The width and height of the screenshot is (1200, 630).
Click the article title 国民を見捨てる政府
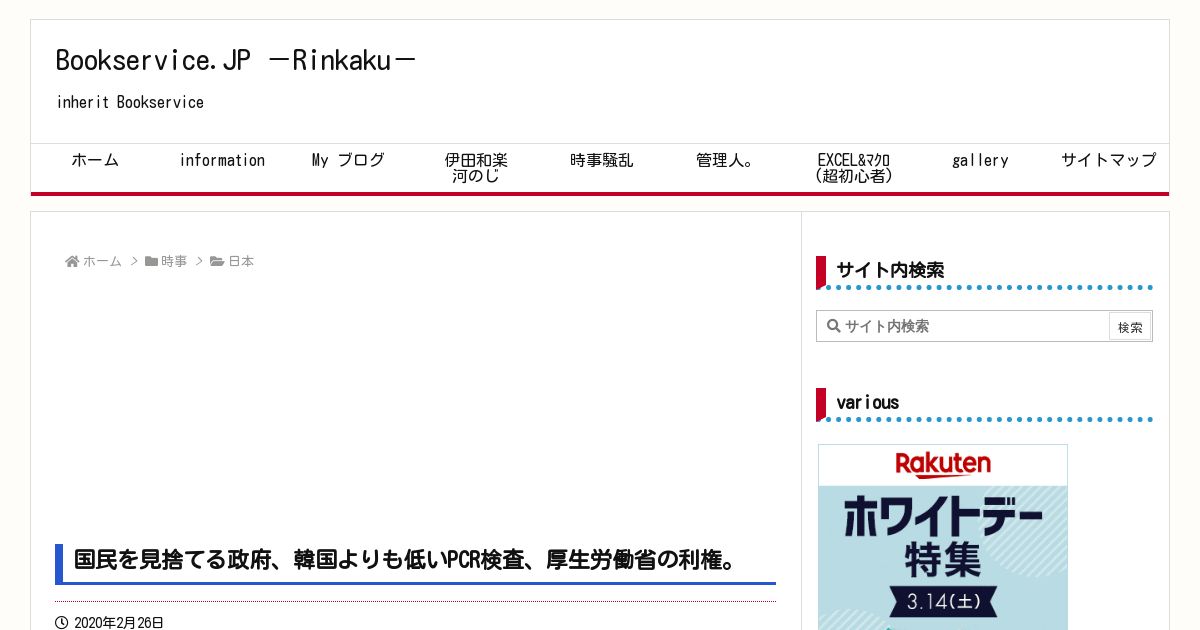click(x=406, y=560)
